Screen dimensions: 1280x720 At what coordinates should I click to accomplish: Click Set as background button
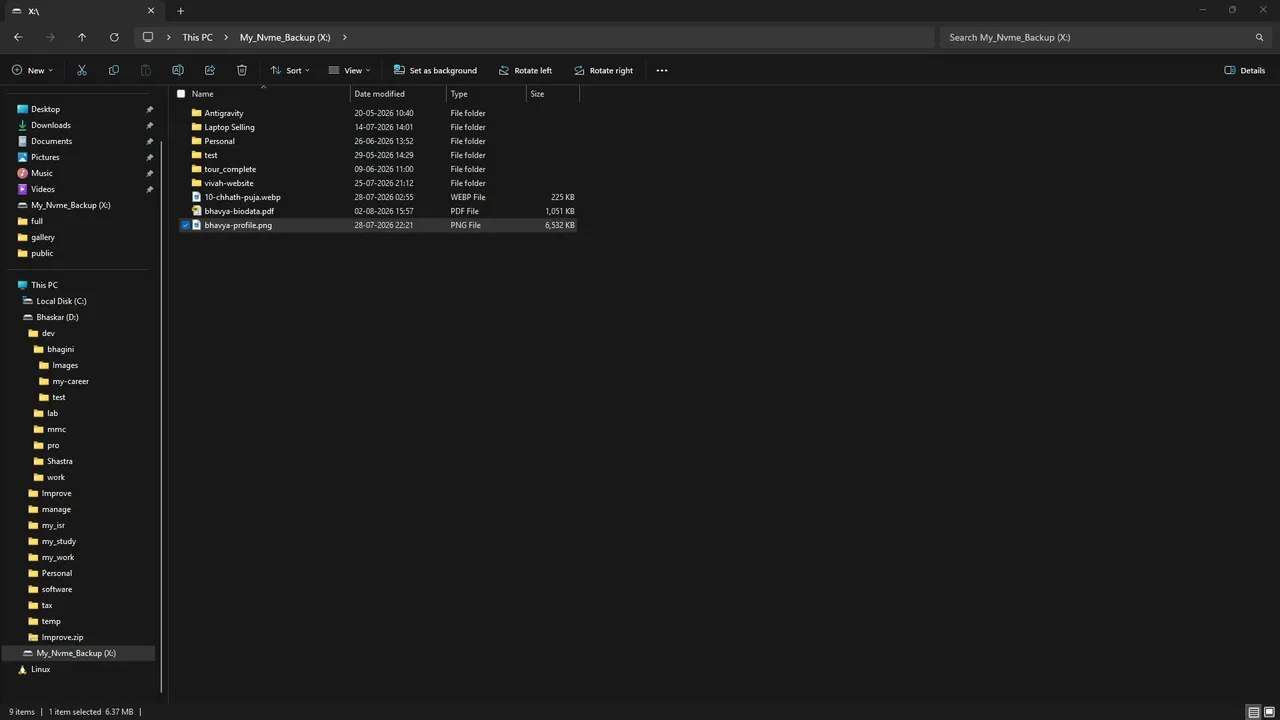tap(435, 70)
